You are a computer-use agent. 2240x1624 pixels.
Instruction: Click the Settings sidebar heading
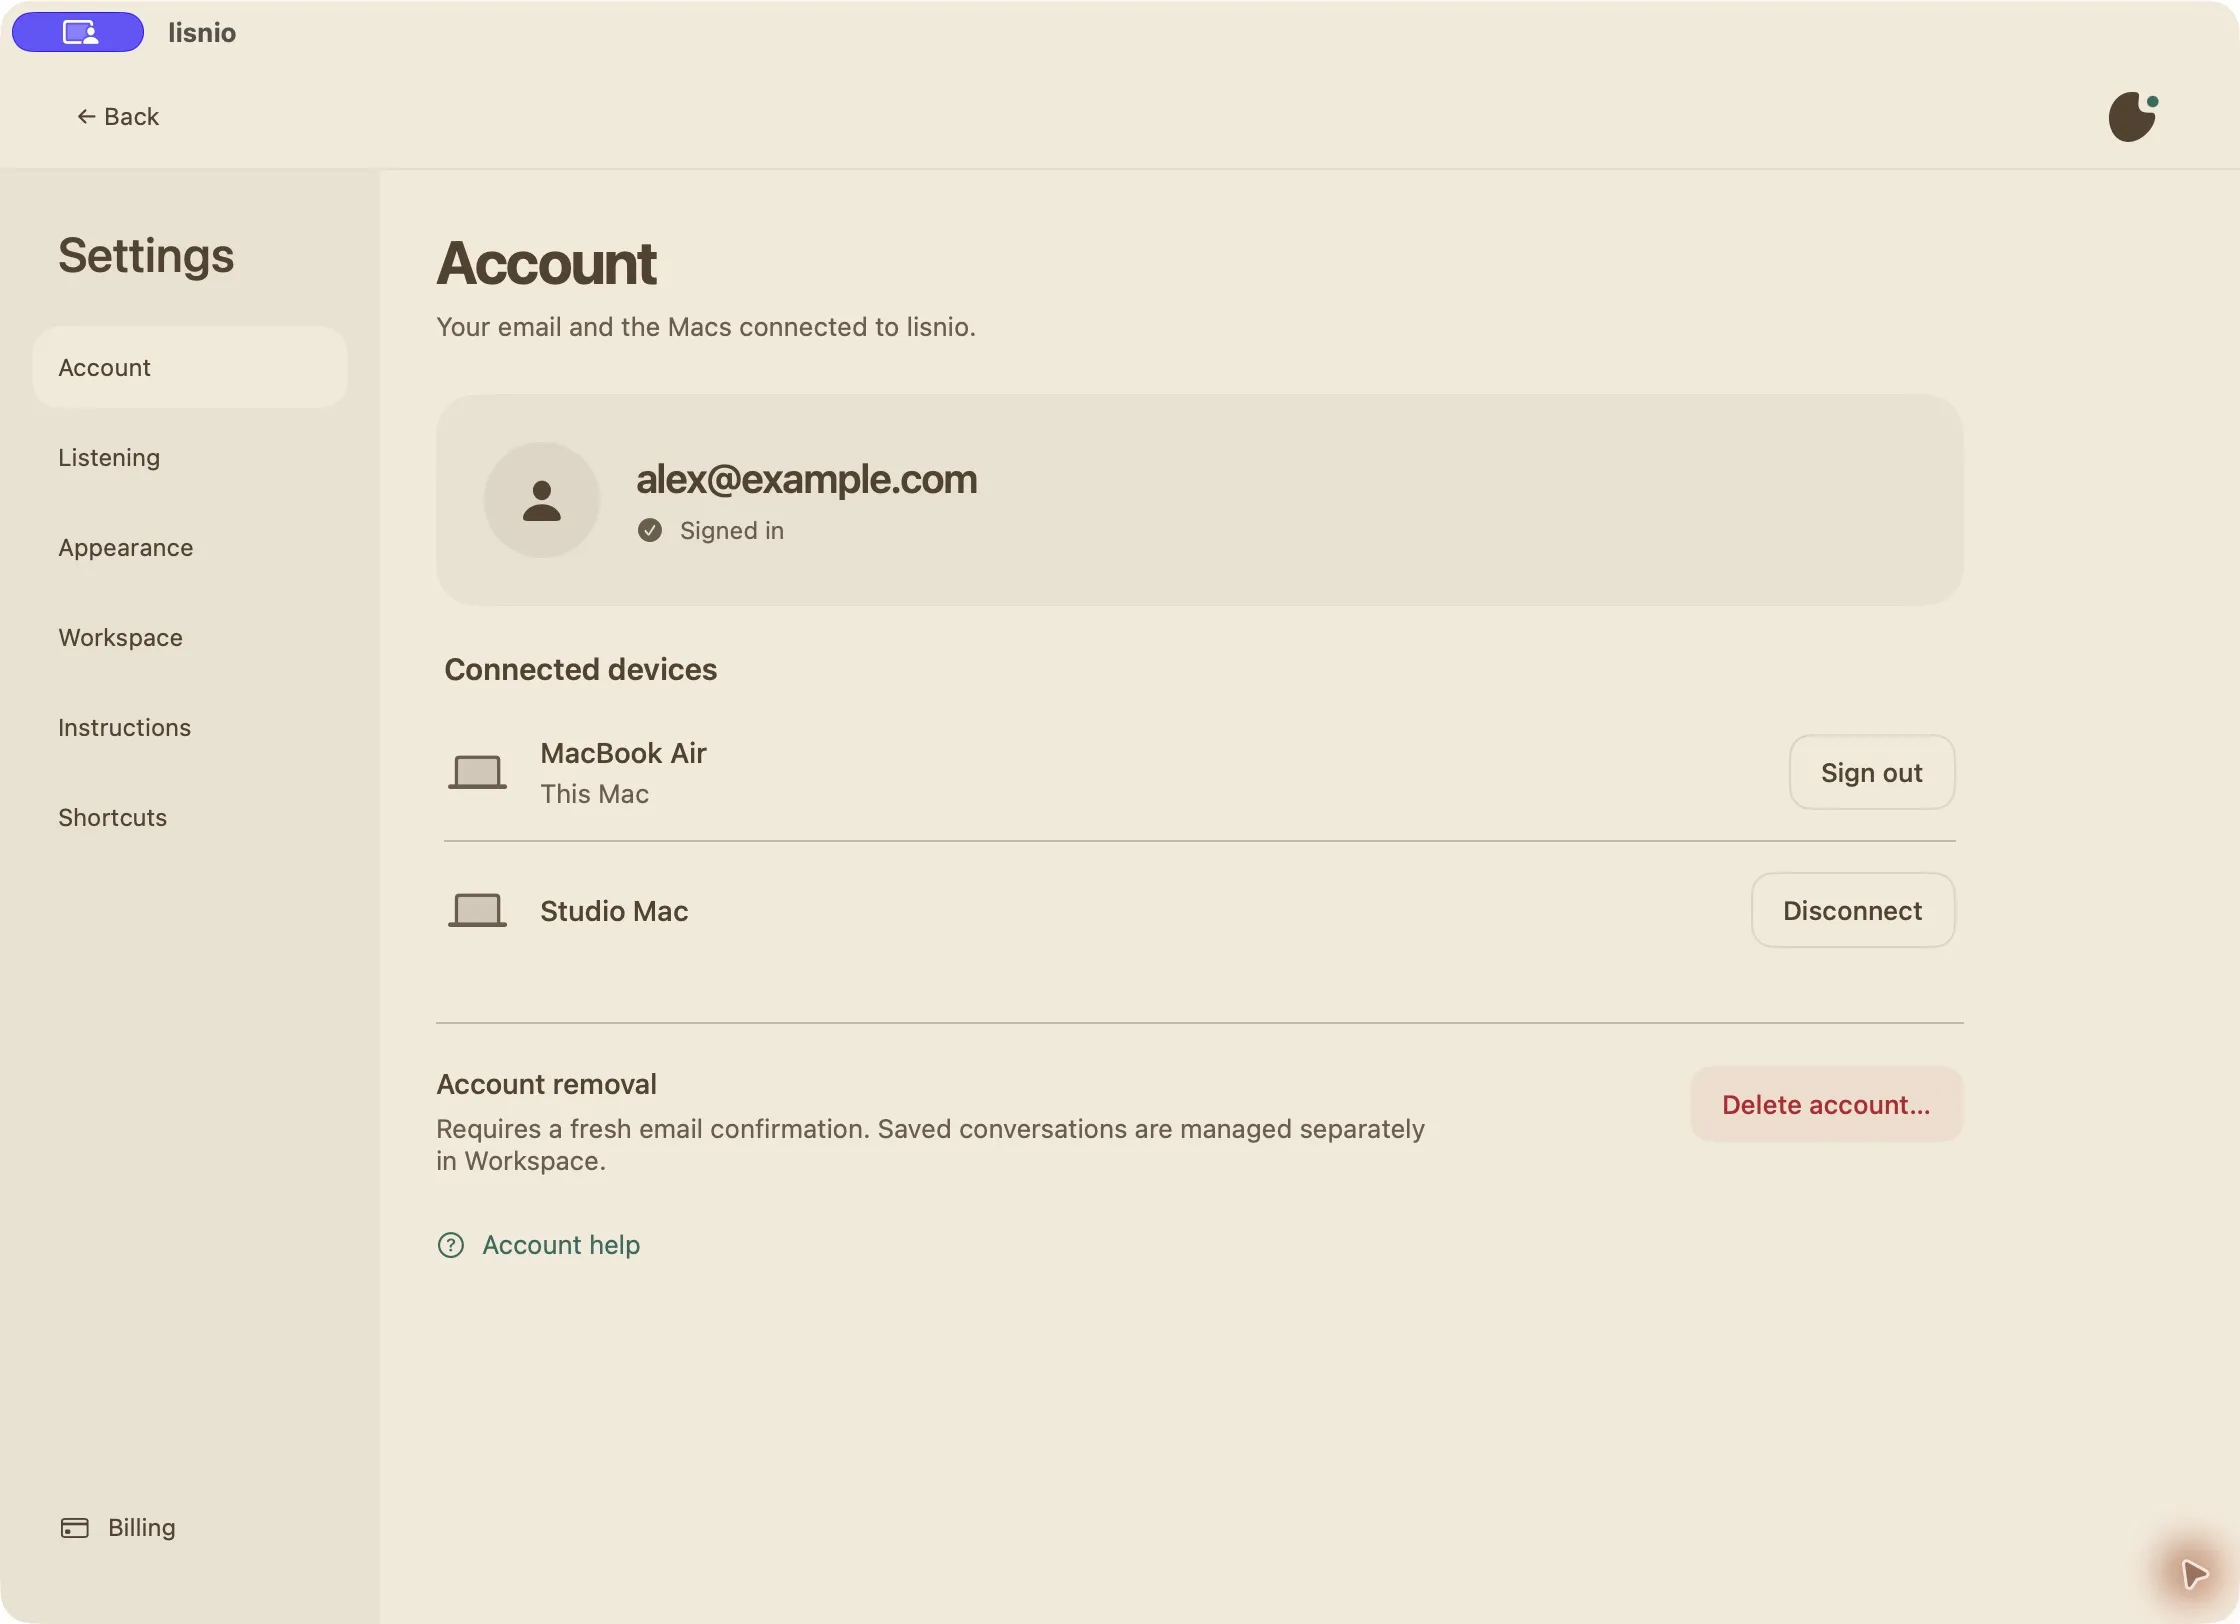[146, 256]
